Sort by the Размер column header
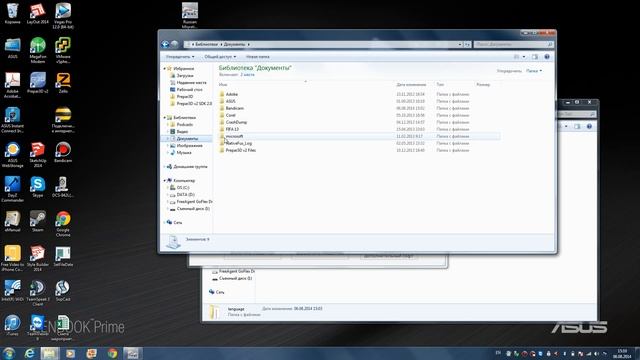The image size is (640, 360). [x=483, y=84]
